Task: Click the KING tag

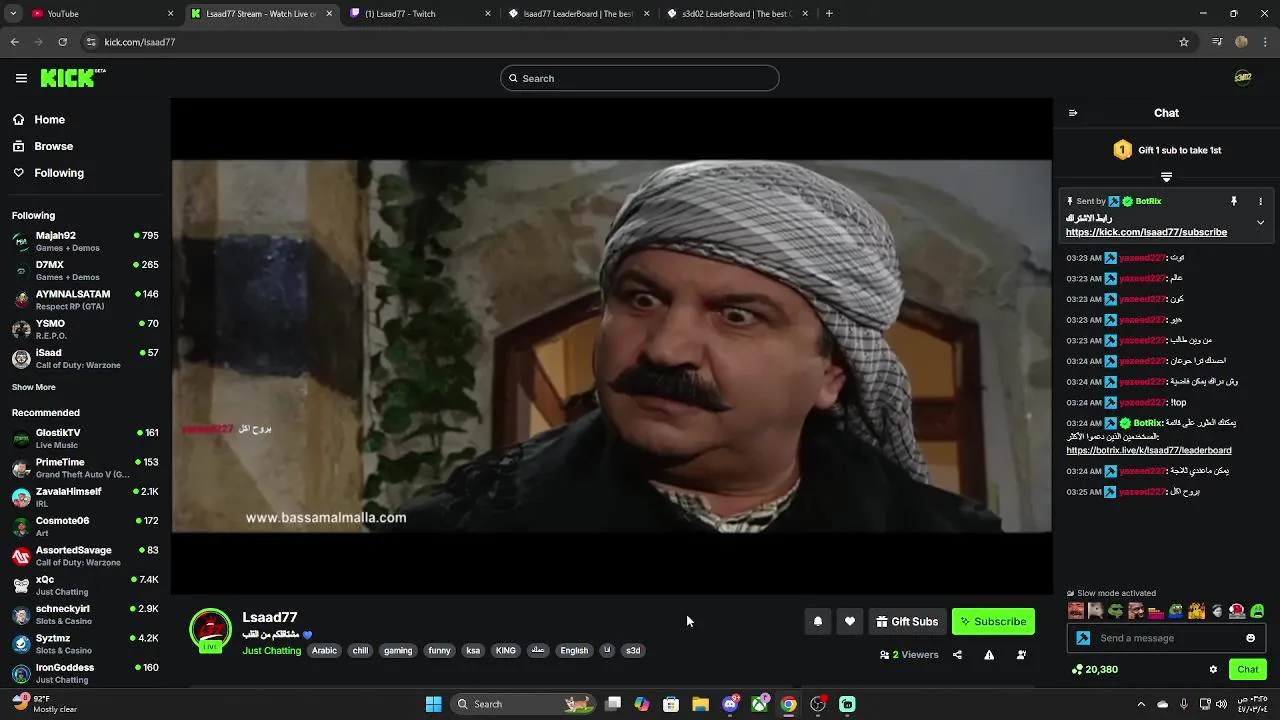Action: (506, 650)
